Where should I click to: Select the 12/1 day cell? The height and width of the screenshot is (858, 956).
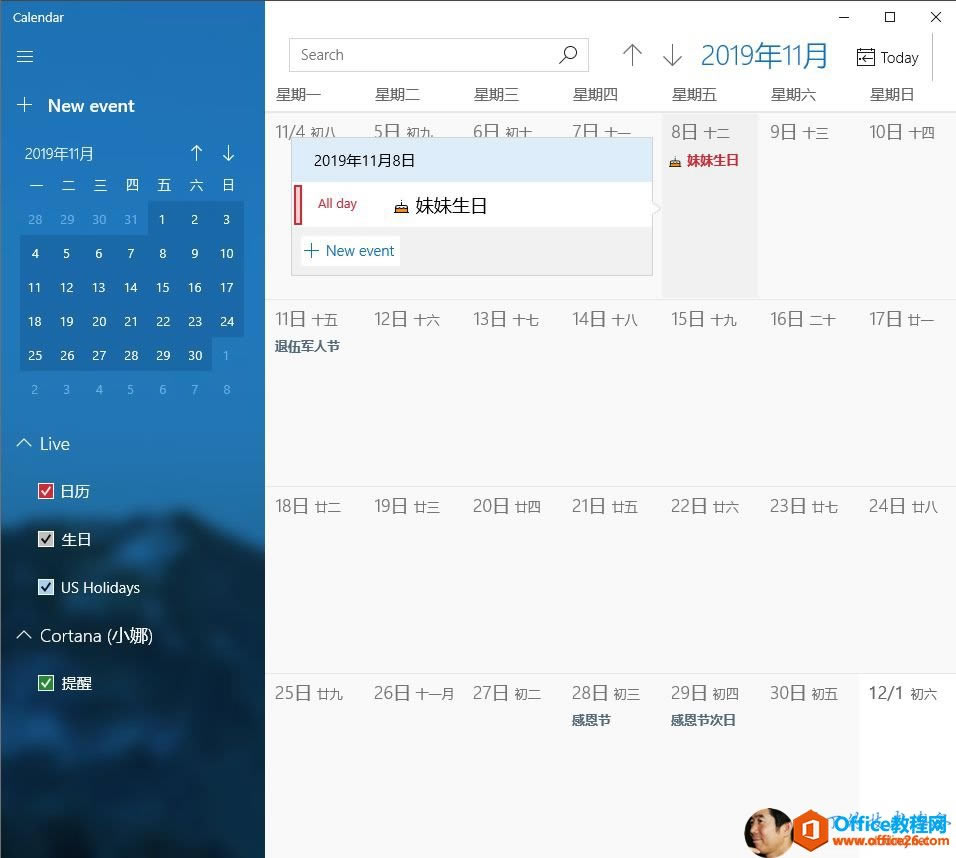(x=907, y=765)
